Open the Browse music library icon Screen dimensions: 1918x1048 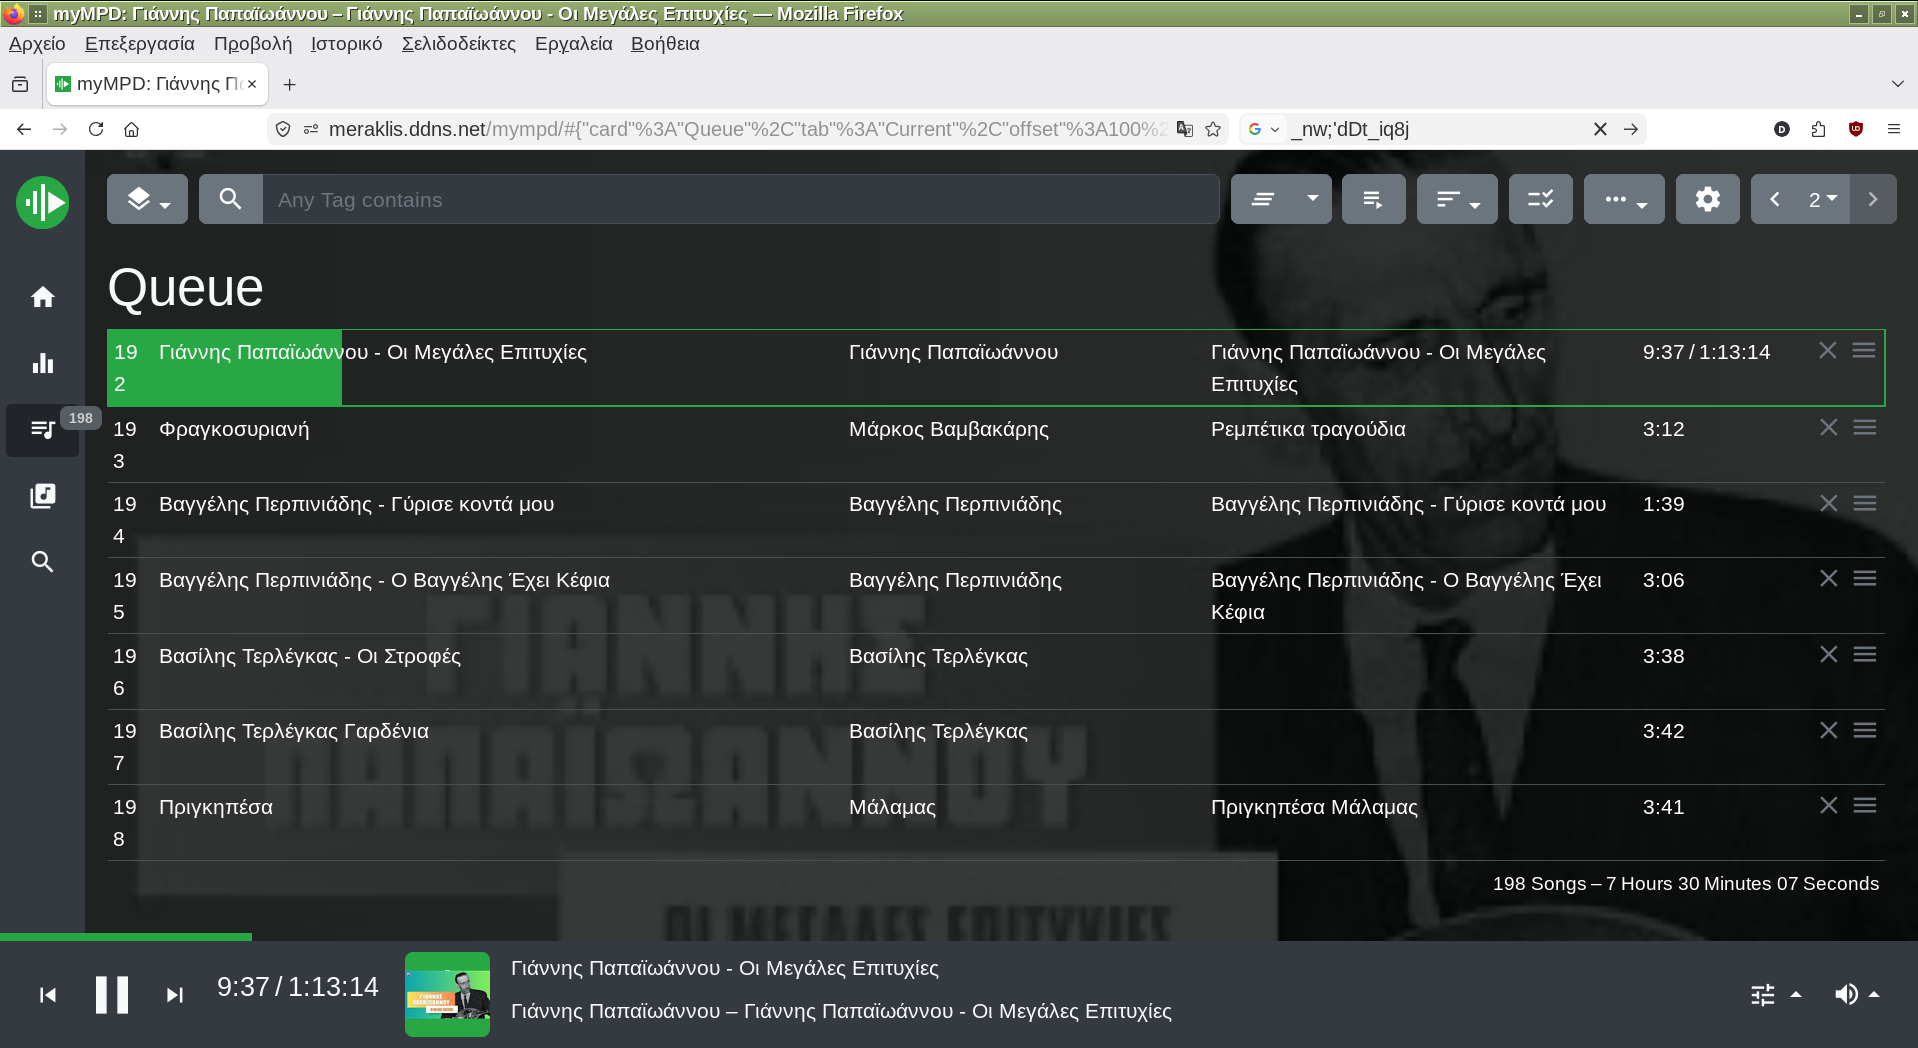42,496
